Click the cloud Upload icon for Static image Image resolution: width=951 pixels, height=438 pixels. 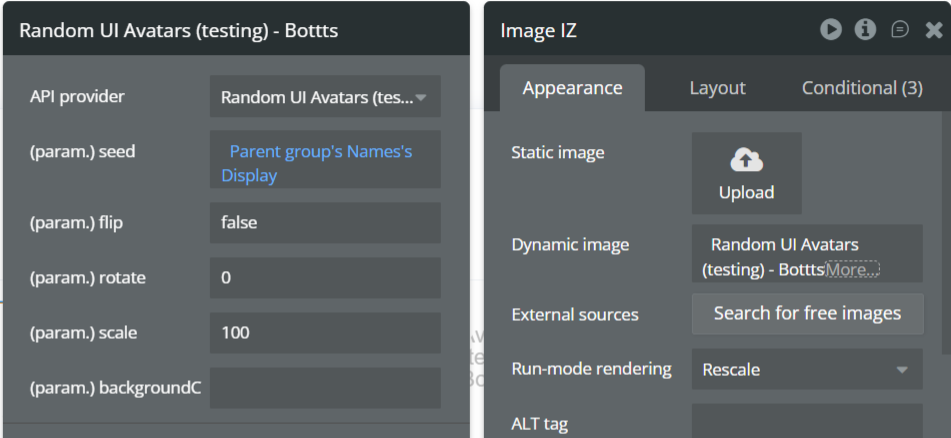[x=746, y=160]
